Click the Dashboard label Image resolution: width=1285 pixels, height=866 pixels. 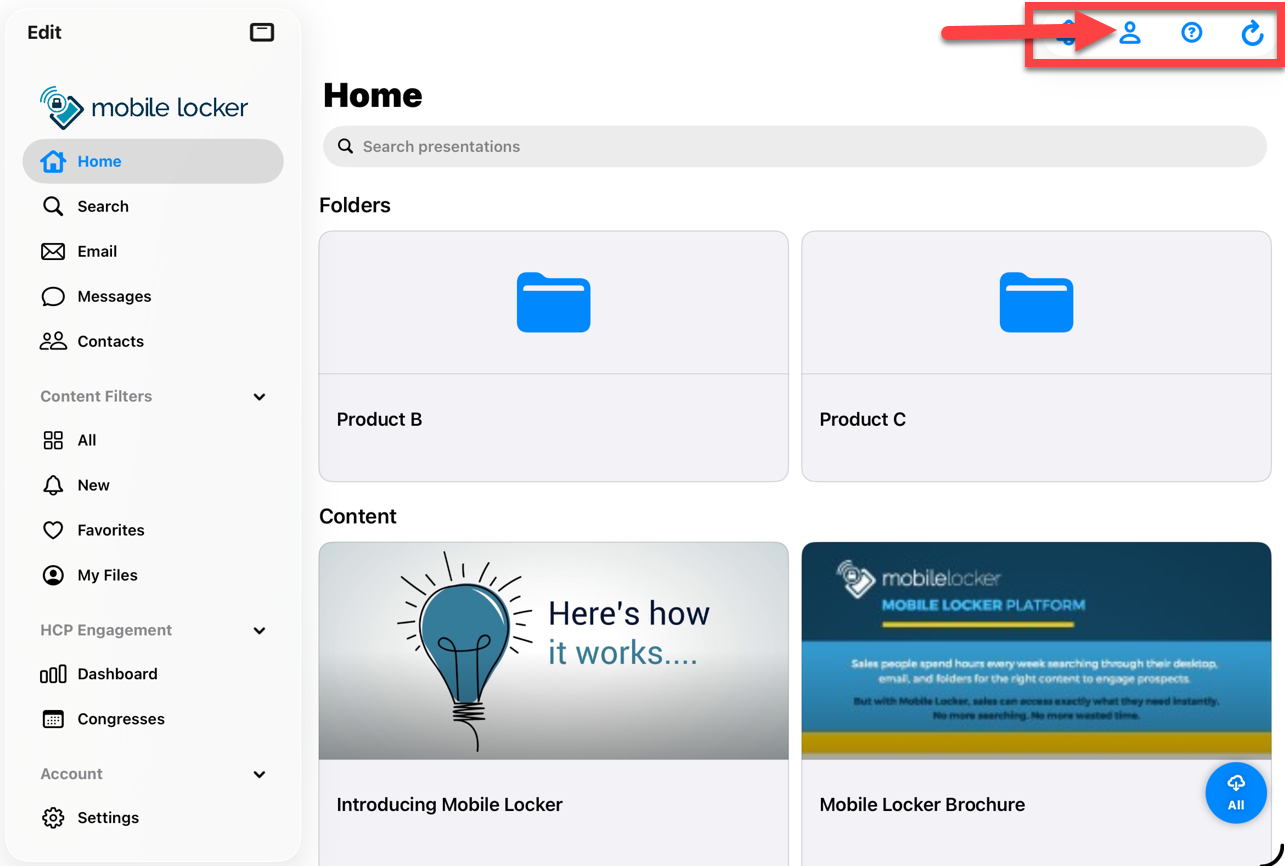(118, 674)
